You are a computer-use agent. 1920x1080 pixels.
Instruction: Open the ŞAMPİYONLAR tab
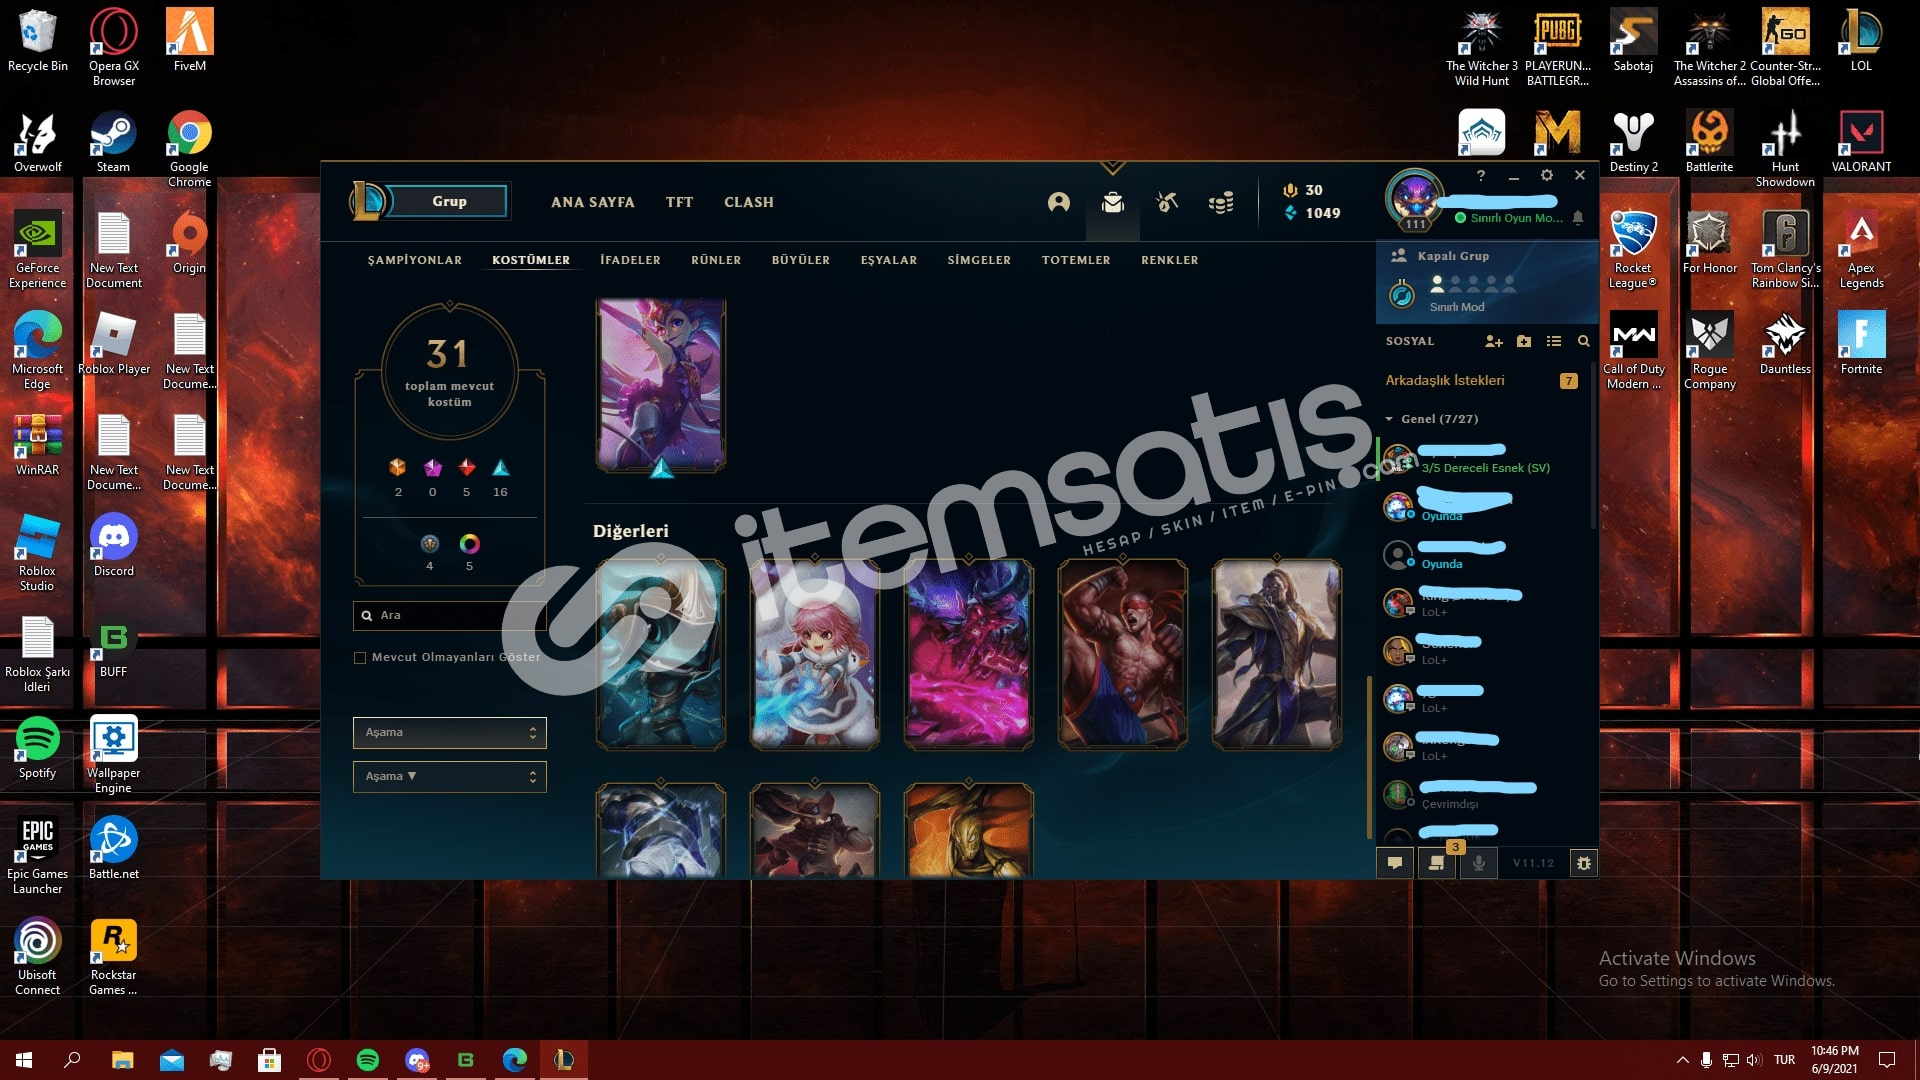pyautogui.click(x=415, y=260)
